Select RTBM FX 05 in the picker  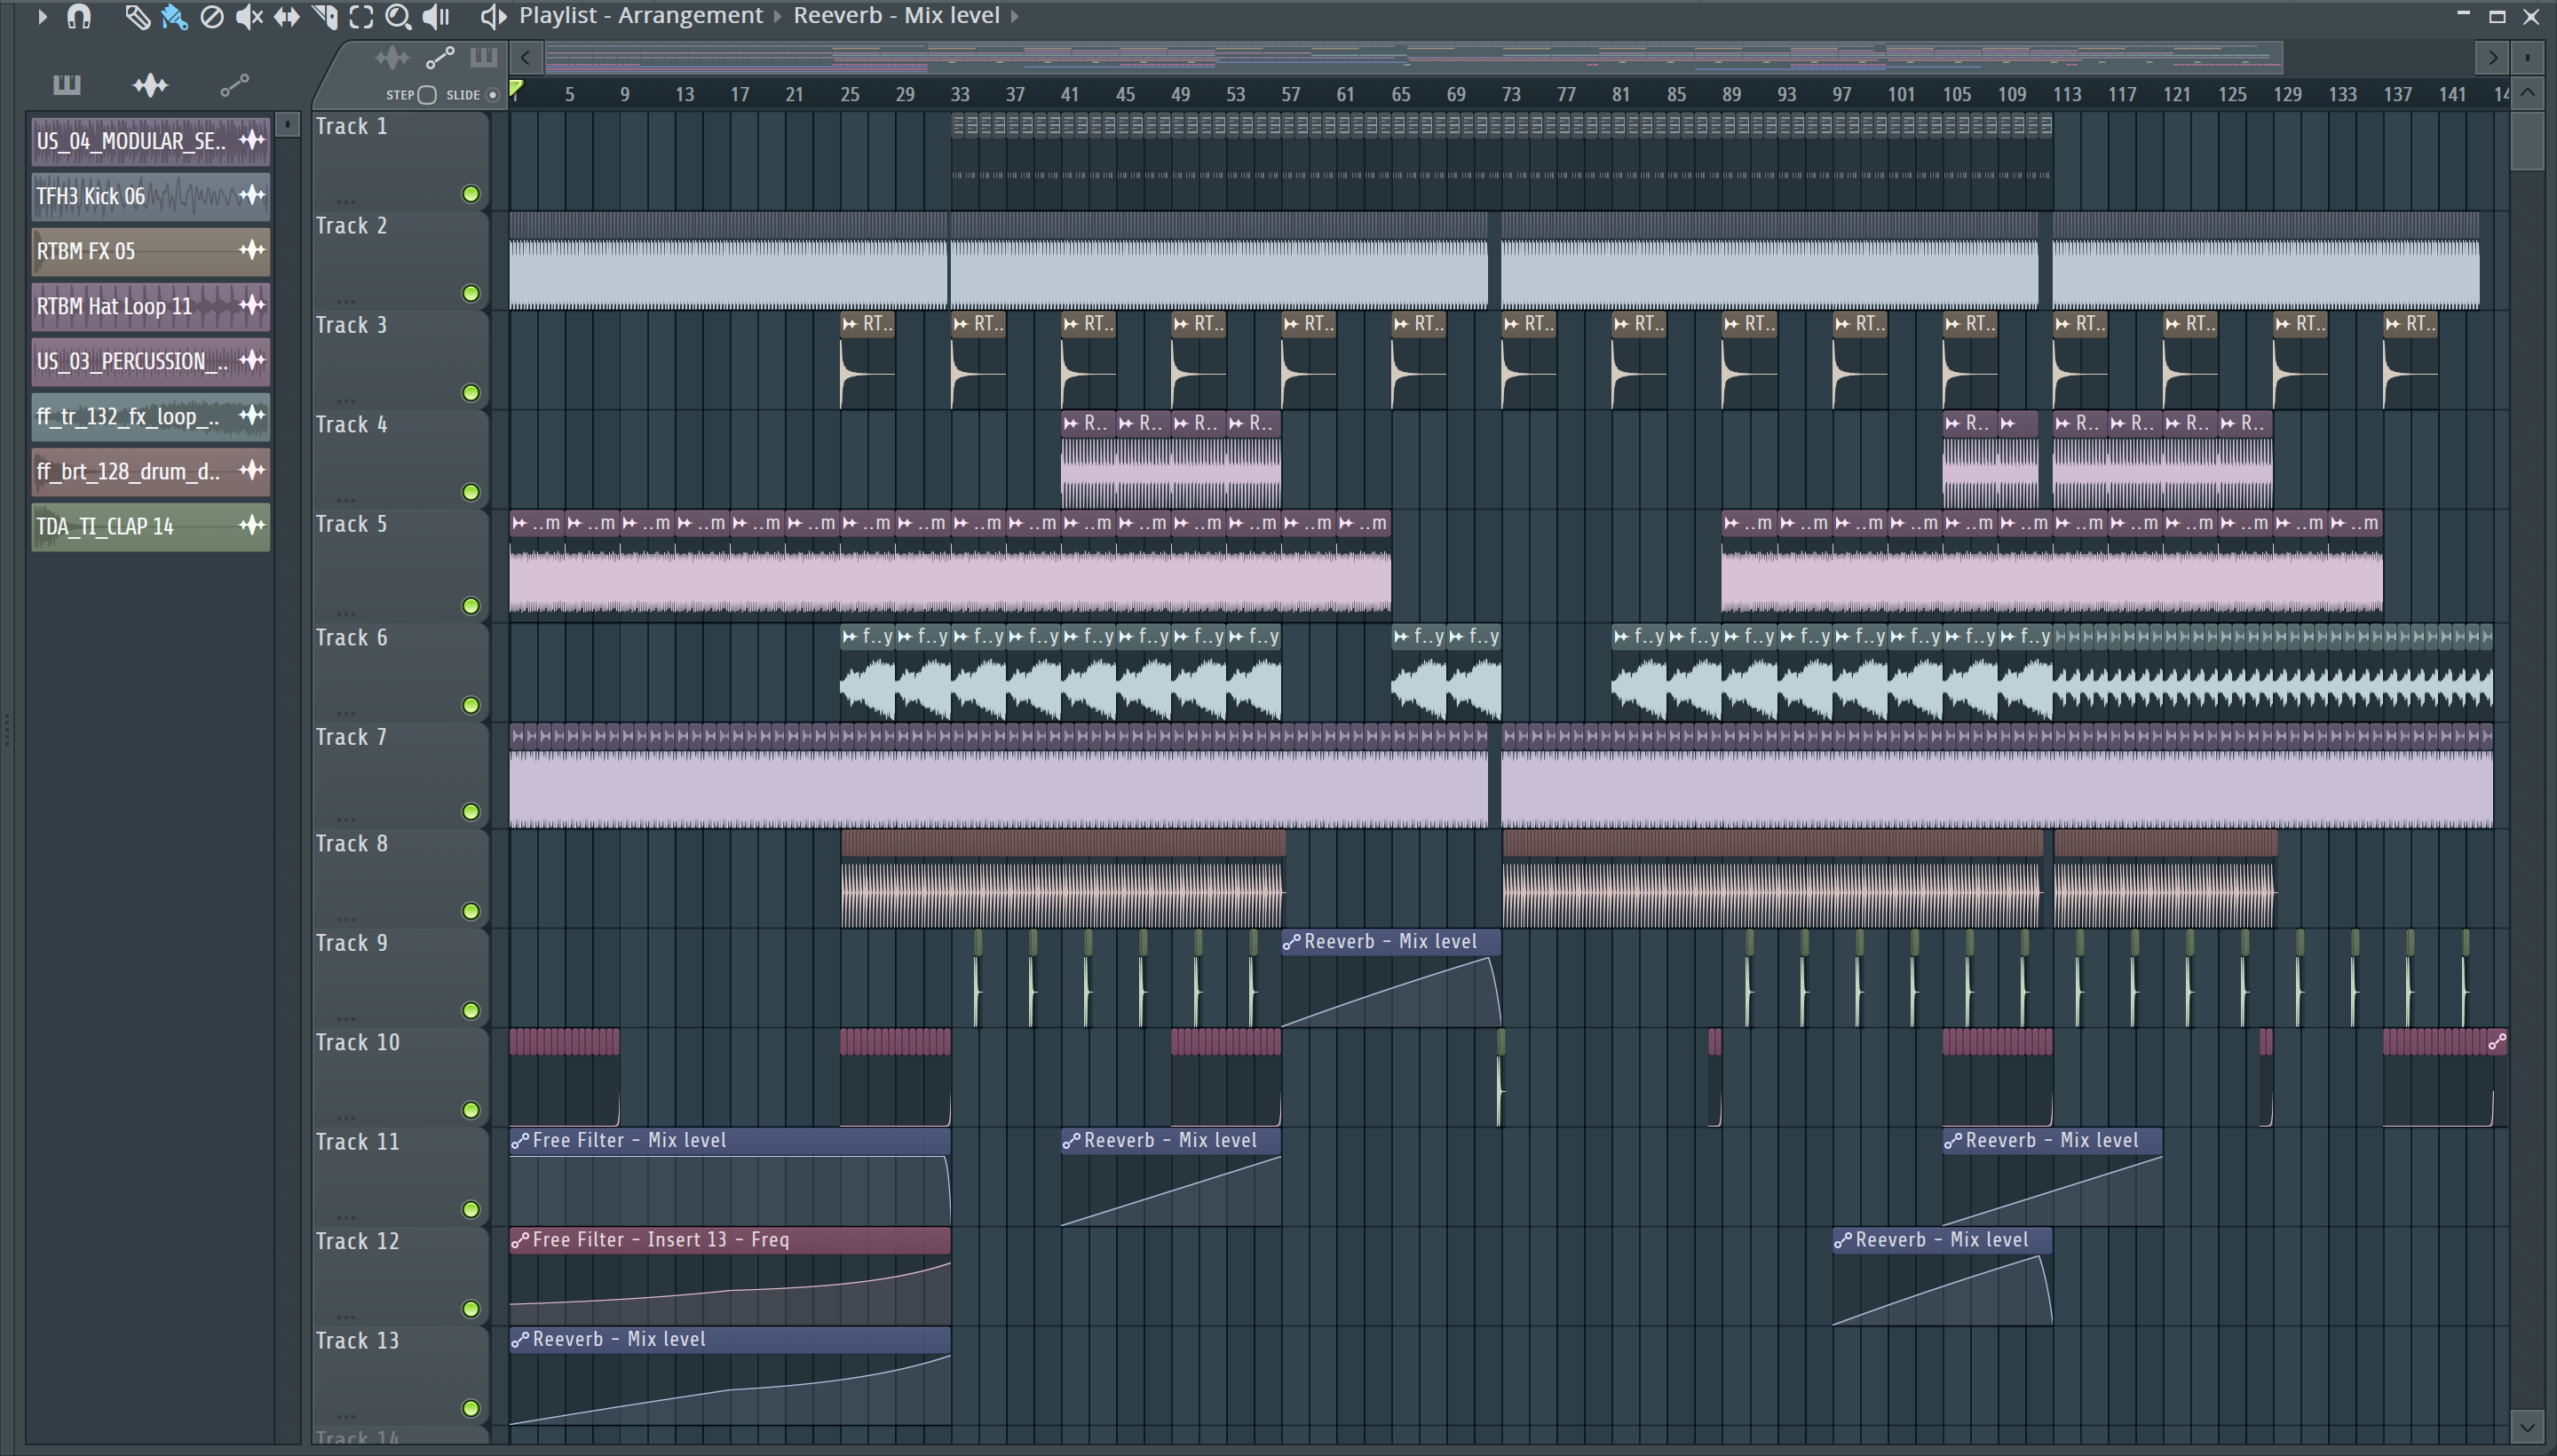click(x=150, y=251)
